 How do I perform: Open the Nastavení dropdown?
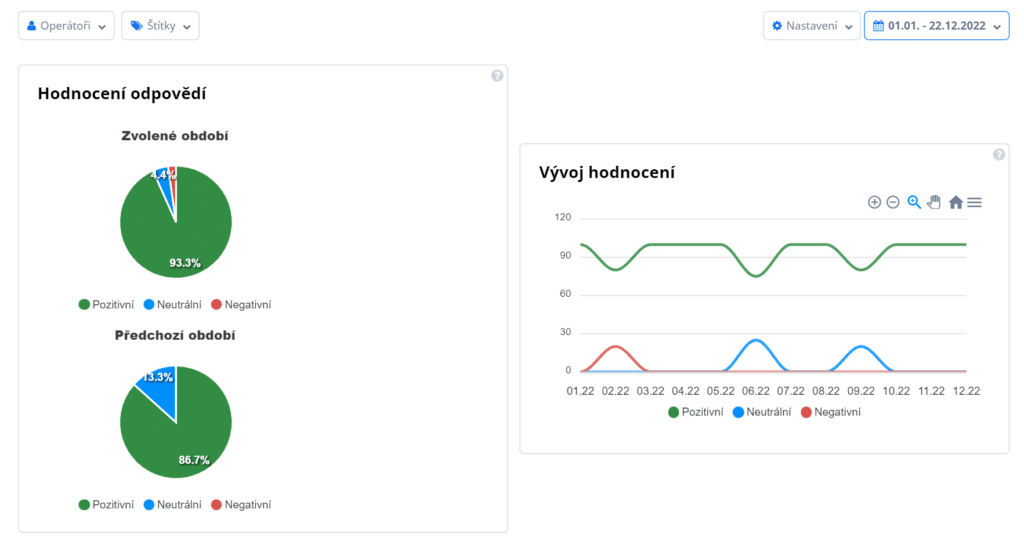tap(811, 26)
